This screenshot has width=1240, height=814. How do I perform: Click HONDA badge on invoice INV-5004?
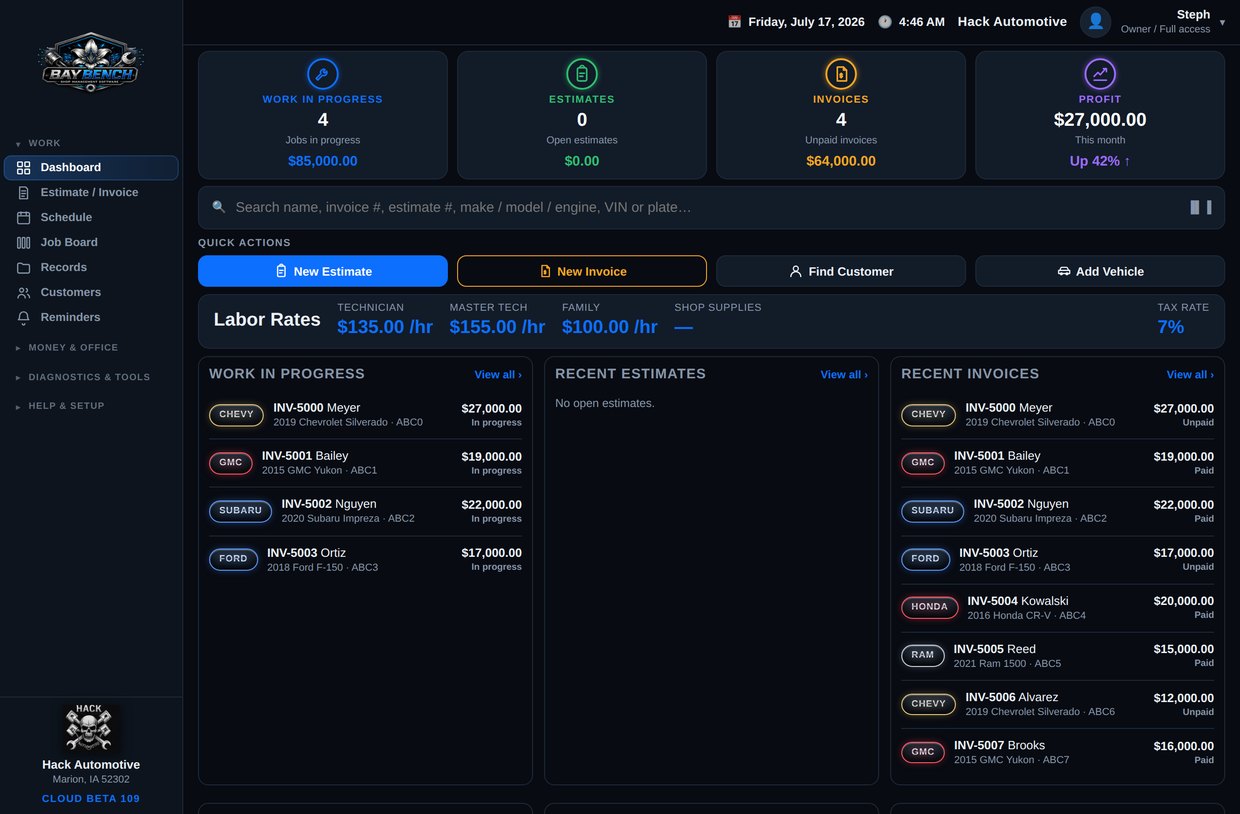pos(929,607)
